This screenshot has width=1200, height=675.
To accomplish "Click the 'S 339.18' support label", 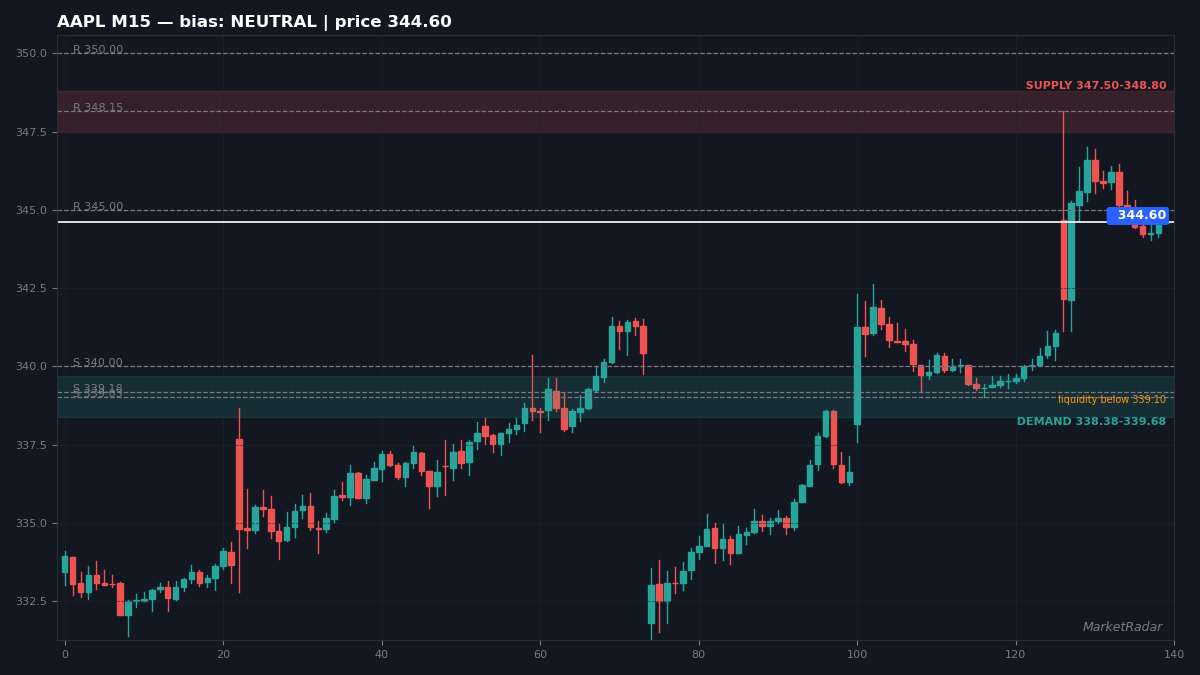I will click(98, 389).
